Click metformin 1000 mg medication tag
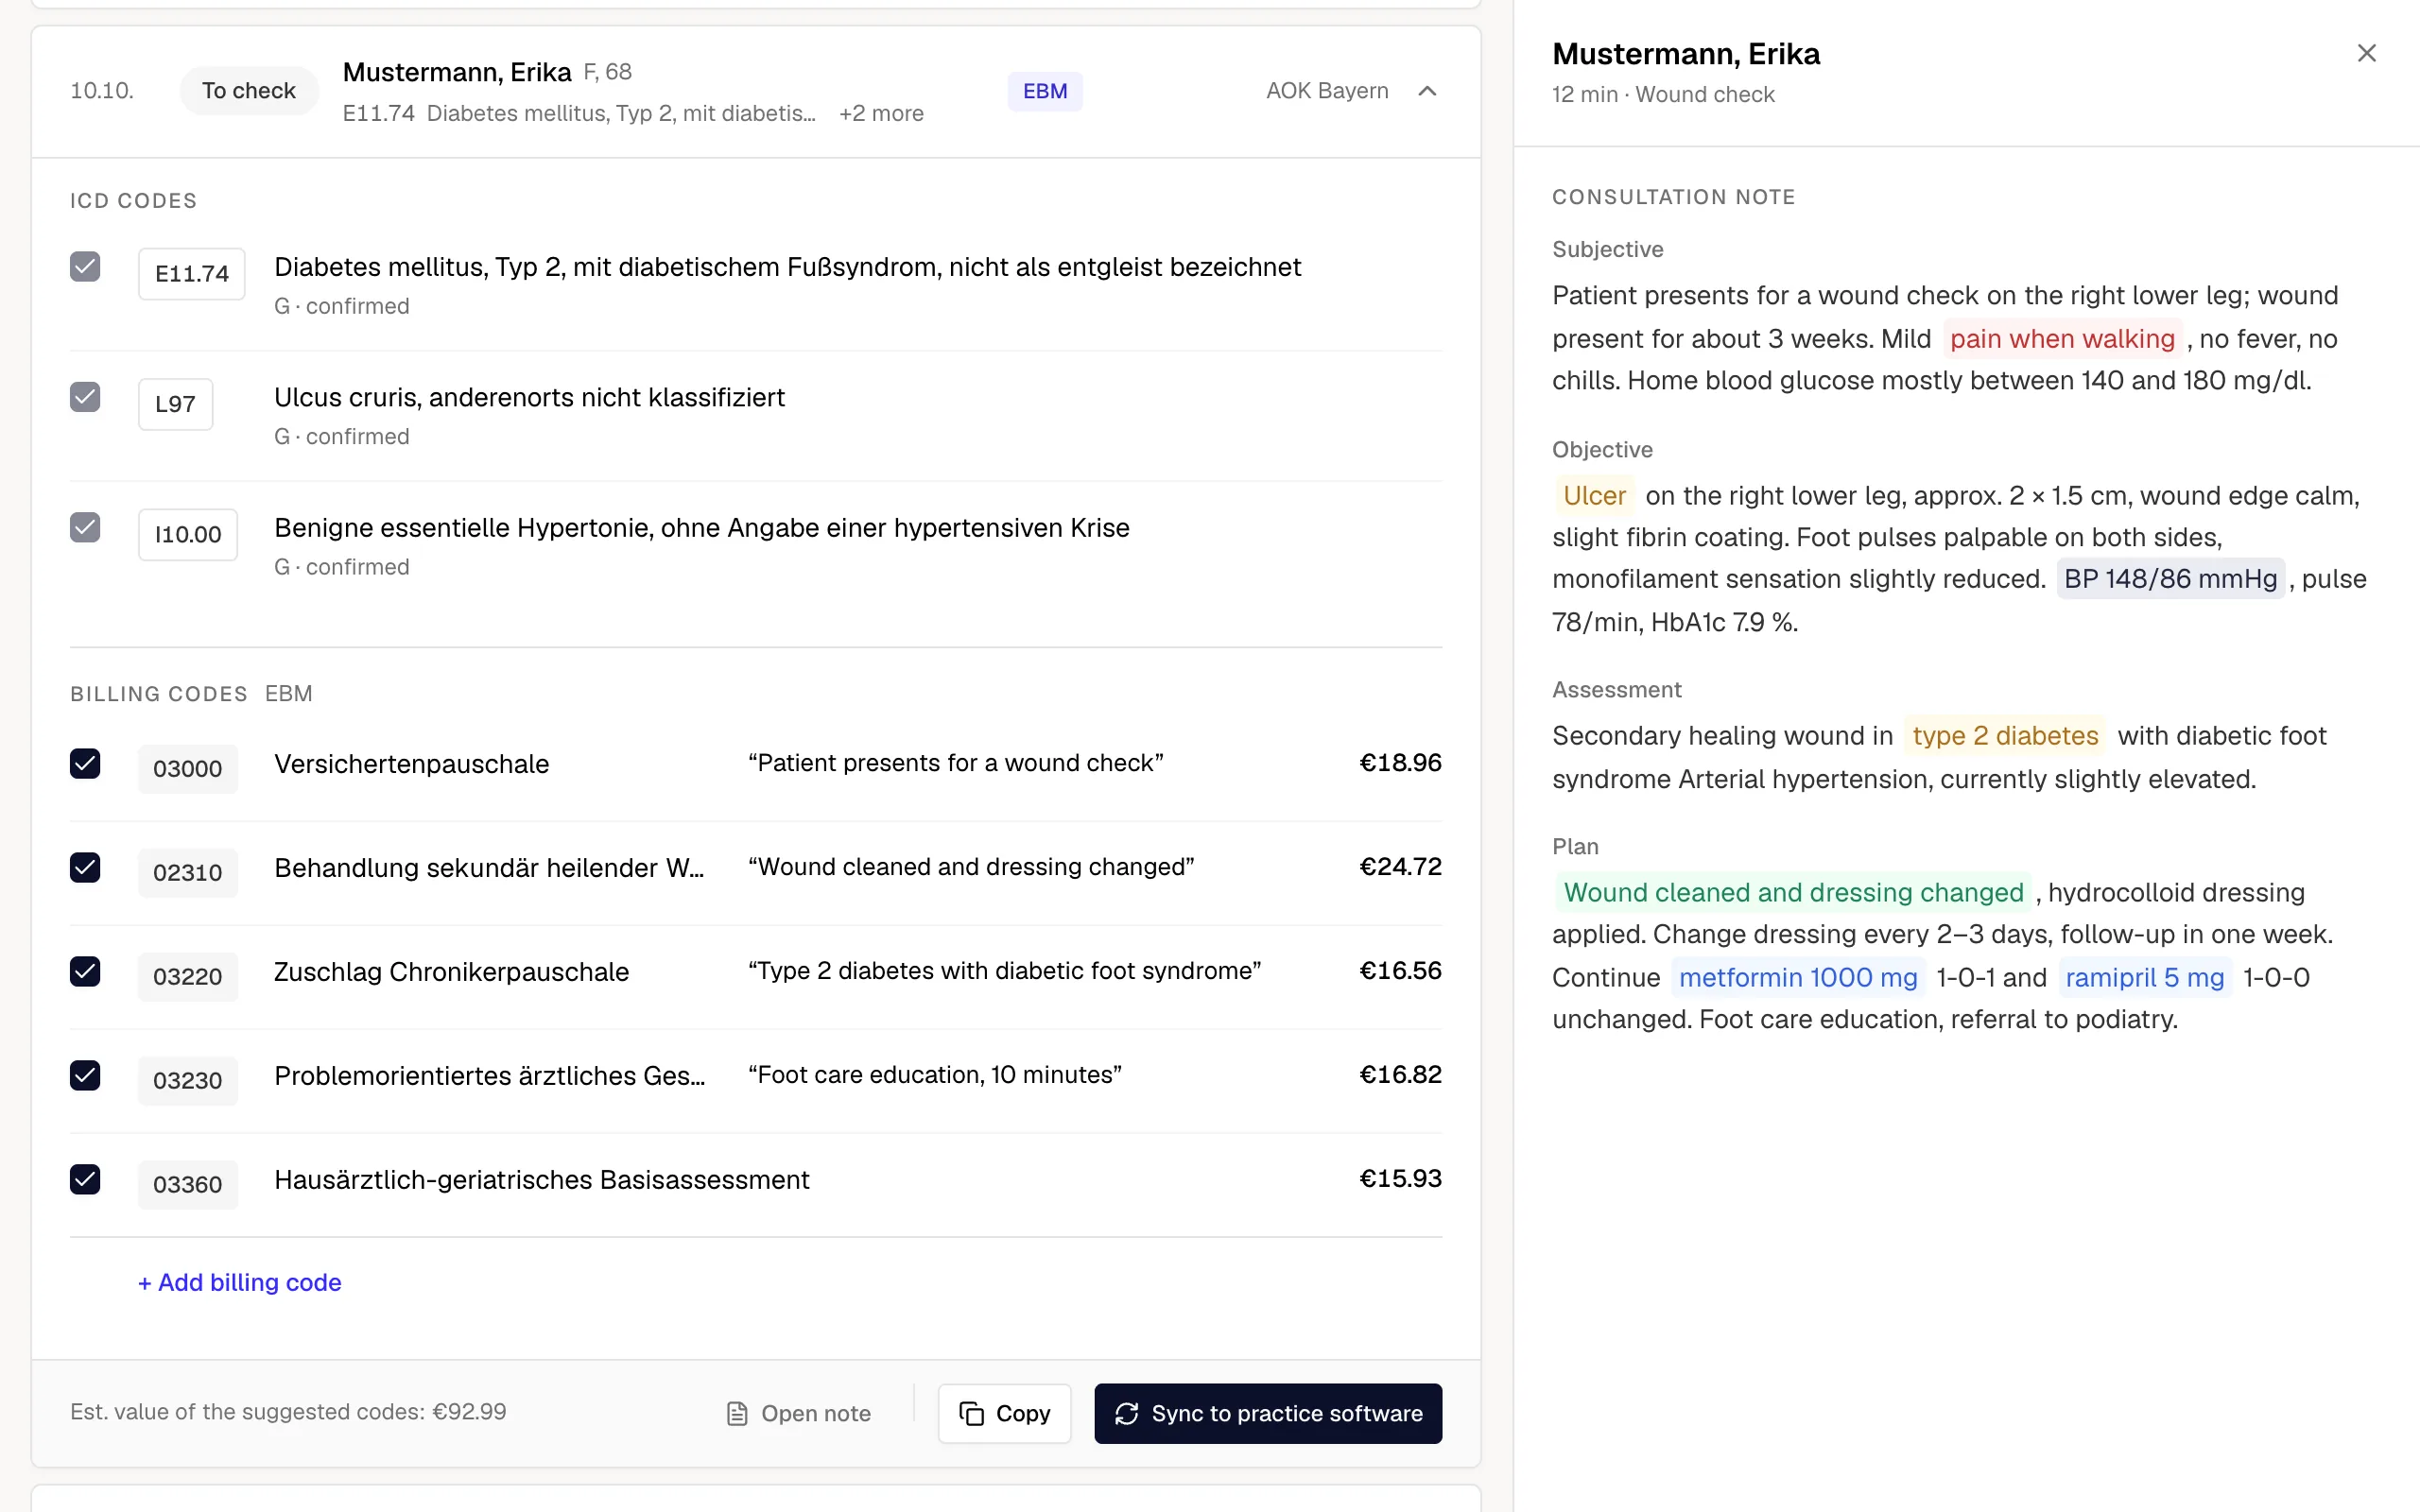 click(x=1798, y=977)
